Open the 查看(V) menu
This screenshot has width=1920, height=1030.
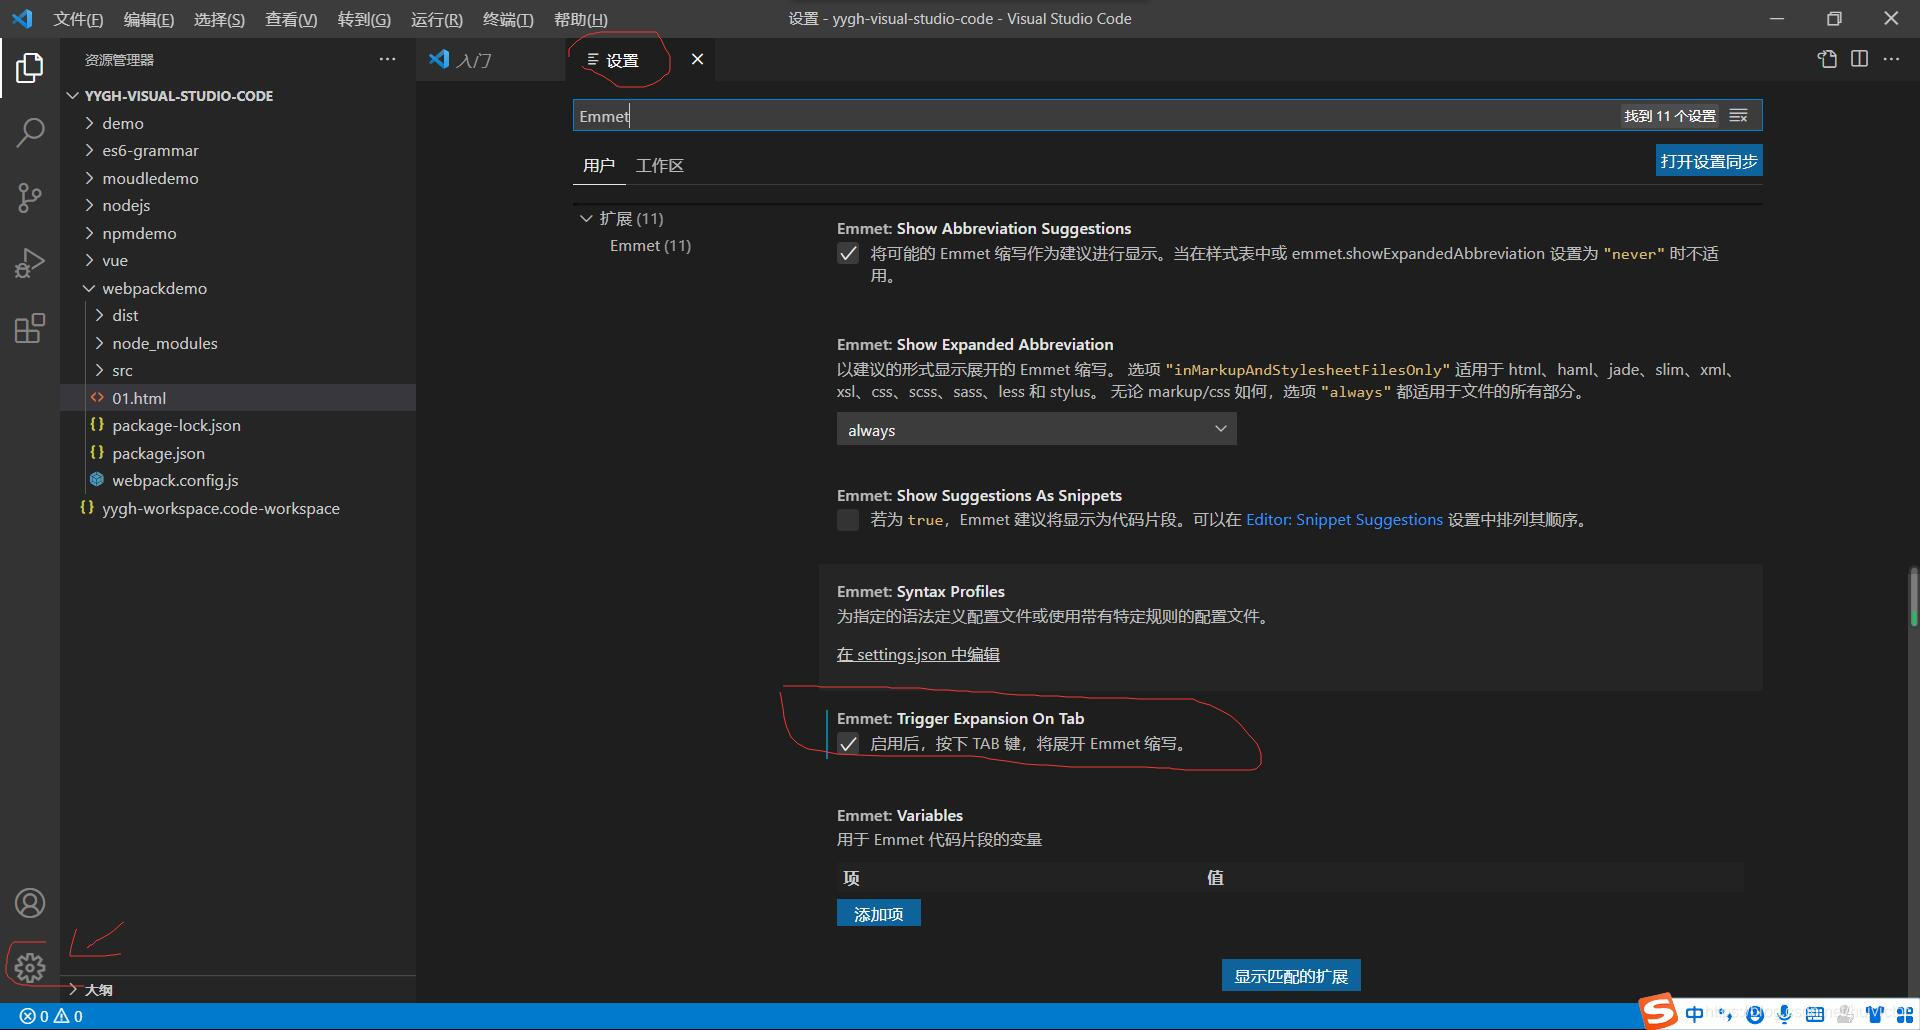click(x=291, y=19)
